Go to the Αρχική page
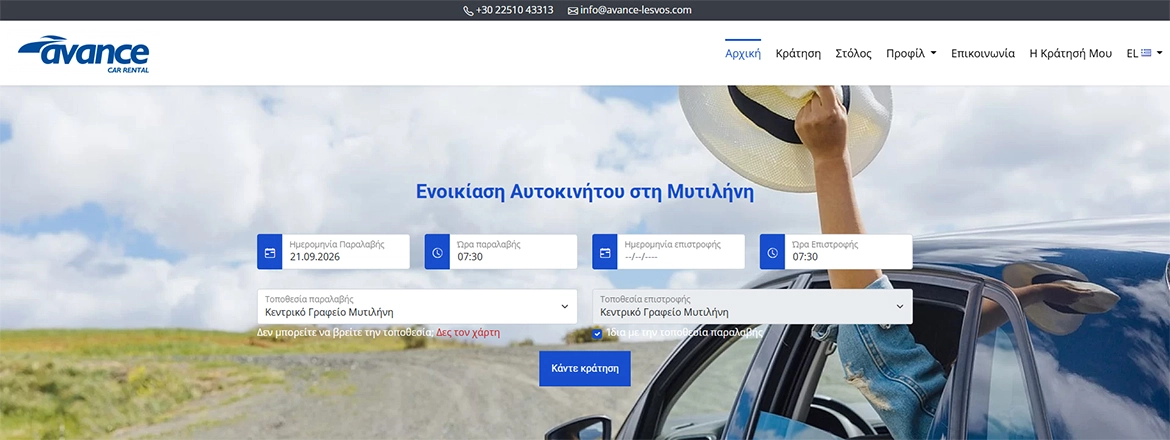Screen dimensions: 1170x440 click(x=743, y=54)
